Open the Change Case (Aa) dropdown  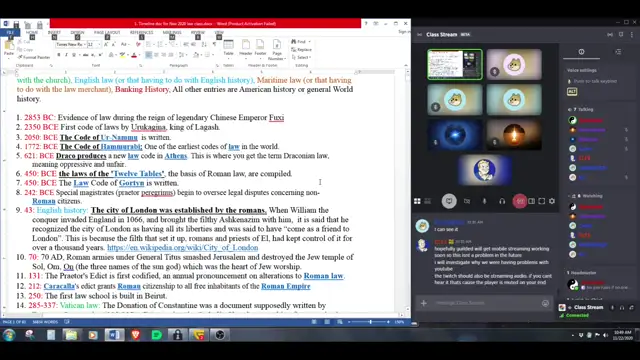coord(124,44)
